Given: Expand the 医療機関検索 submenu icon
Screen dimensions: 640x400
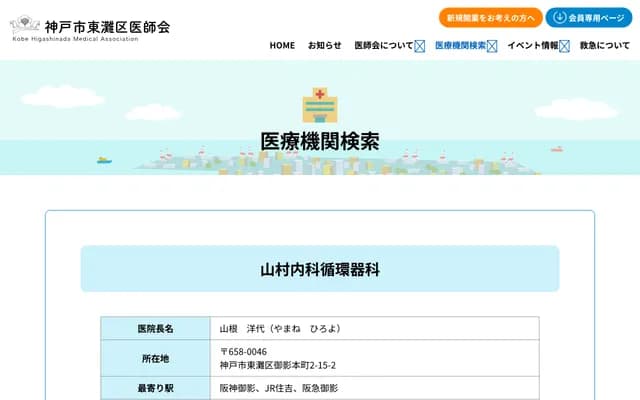Looking at the screenshot, I should [x=492, y=46].
